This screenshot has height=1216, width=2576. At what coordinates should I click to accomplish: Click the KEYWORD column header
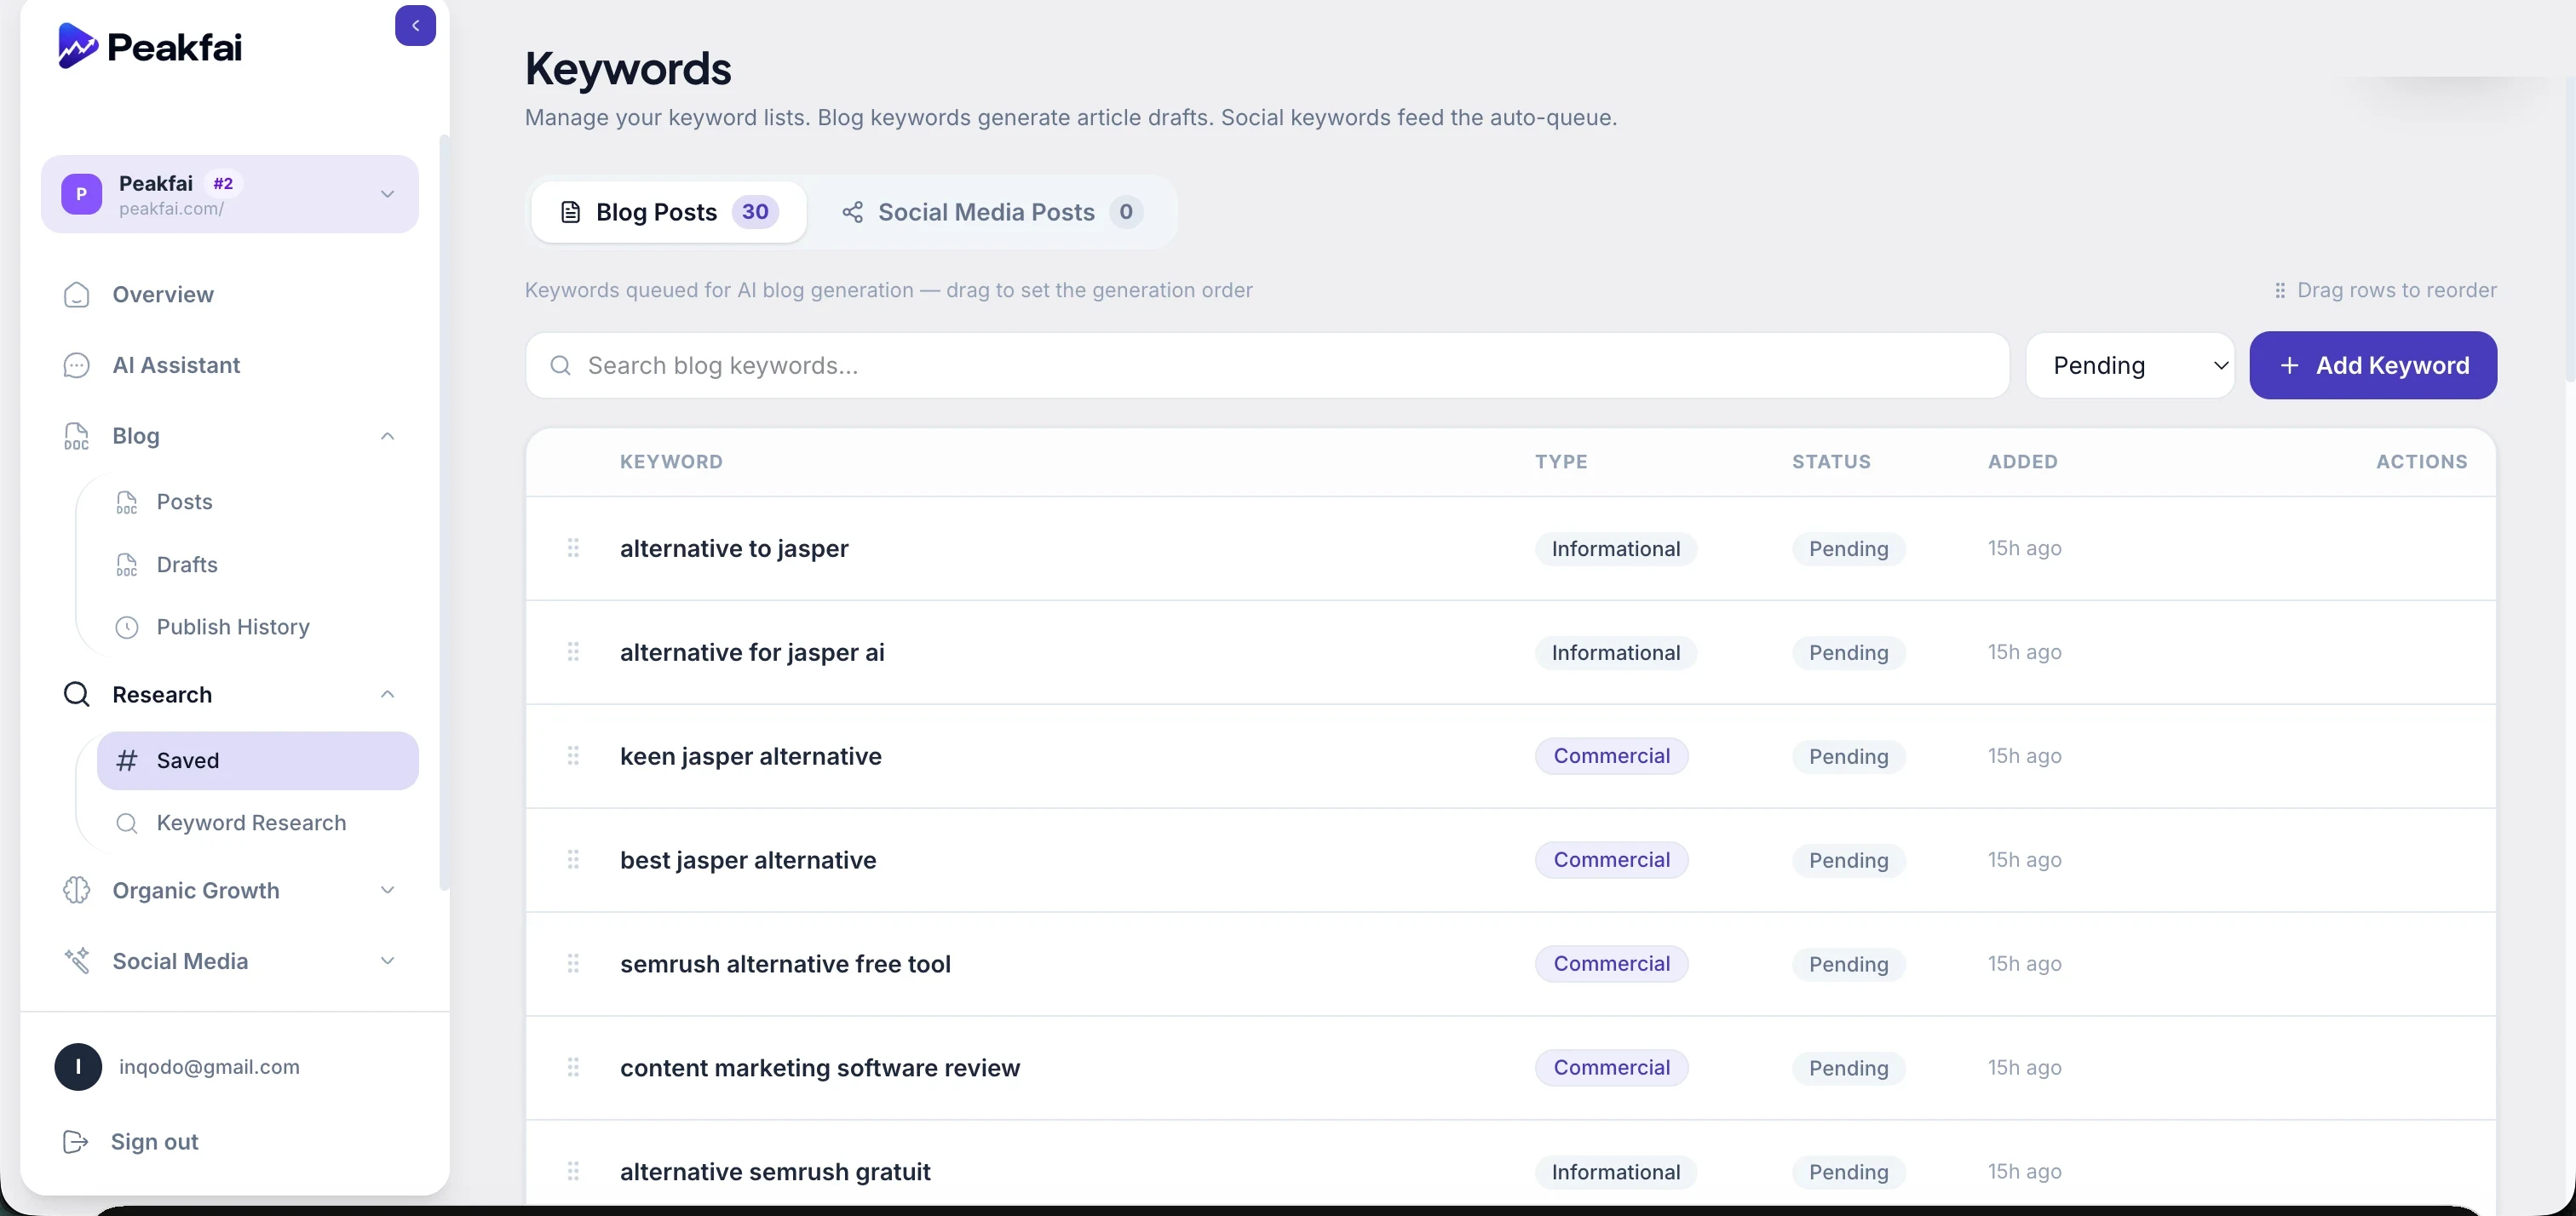click(671, 462)
